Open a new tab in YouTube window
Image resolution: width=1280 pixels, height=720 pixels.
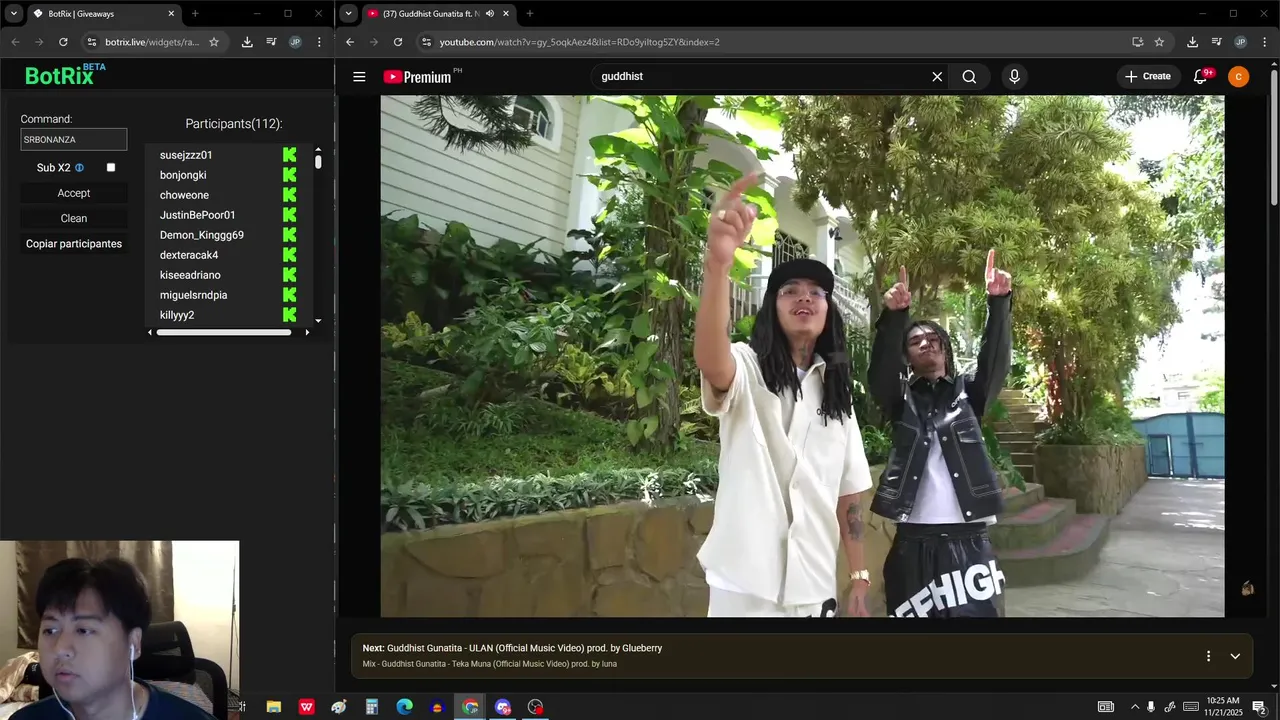tap(530, 14)
